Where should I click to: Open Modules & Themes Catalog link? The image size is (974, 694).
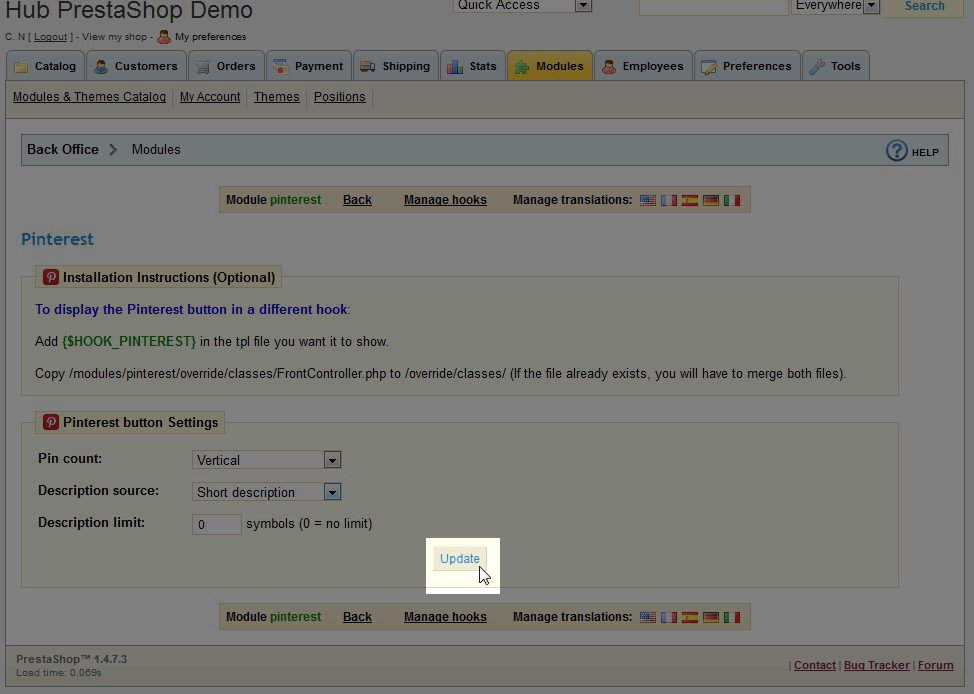(89, 97)
